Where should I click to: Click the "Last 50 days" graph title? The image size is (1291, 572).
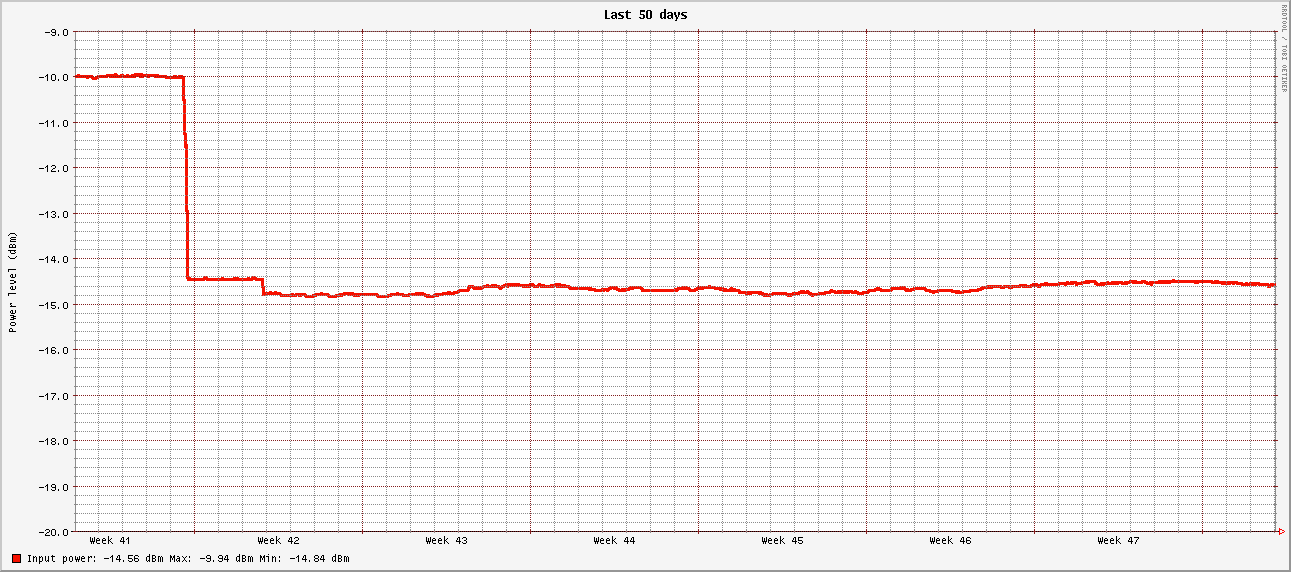click(645, 15)
